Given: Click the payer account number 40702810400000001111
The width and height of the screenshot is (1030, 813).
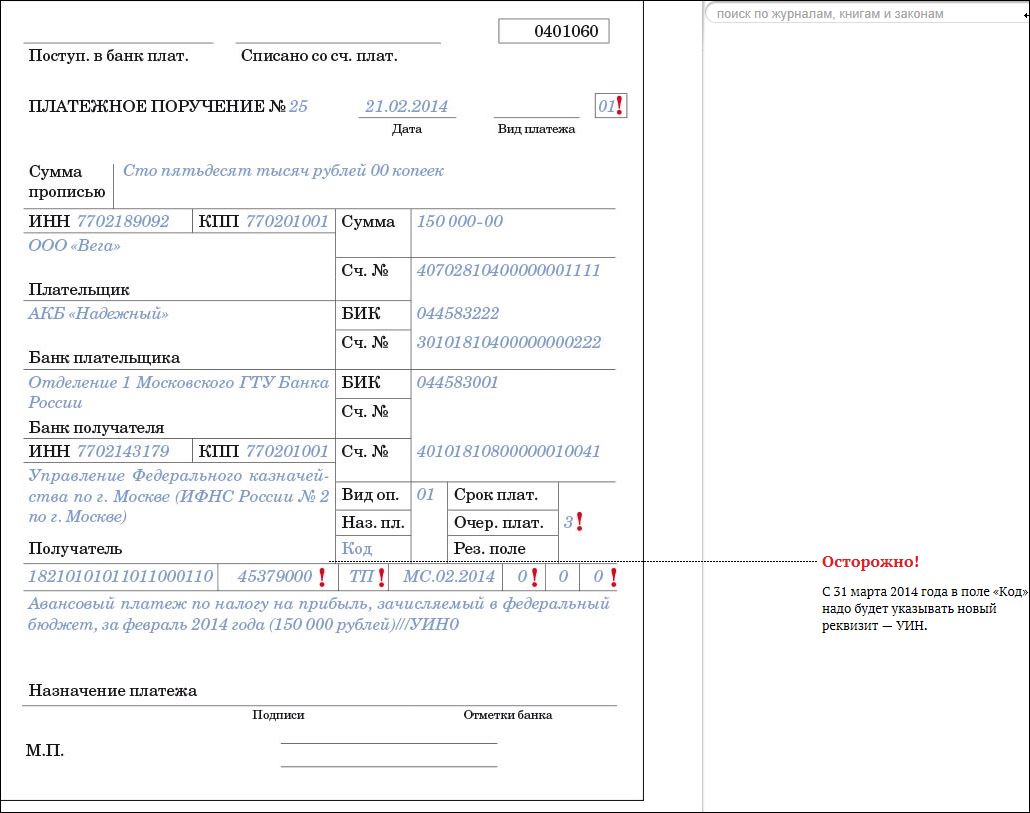Looking at the screenshot, I should pyautogui.click(x=508, y=270).
